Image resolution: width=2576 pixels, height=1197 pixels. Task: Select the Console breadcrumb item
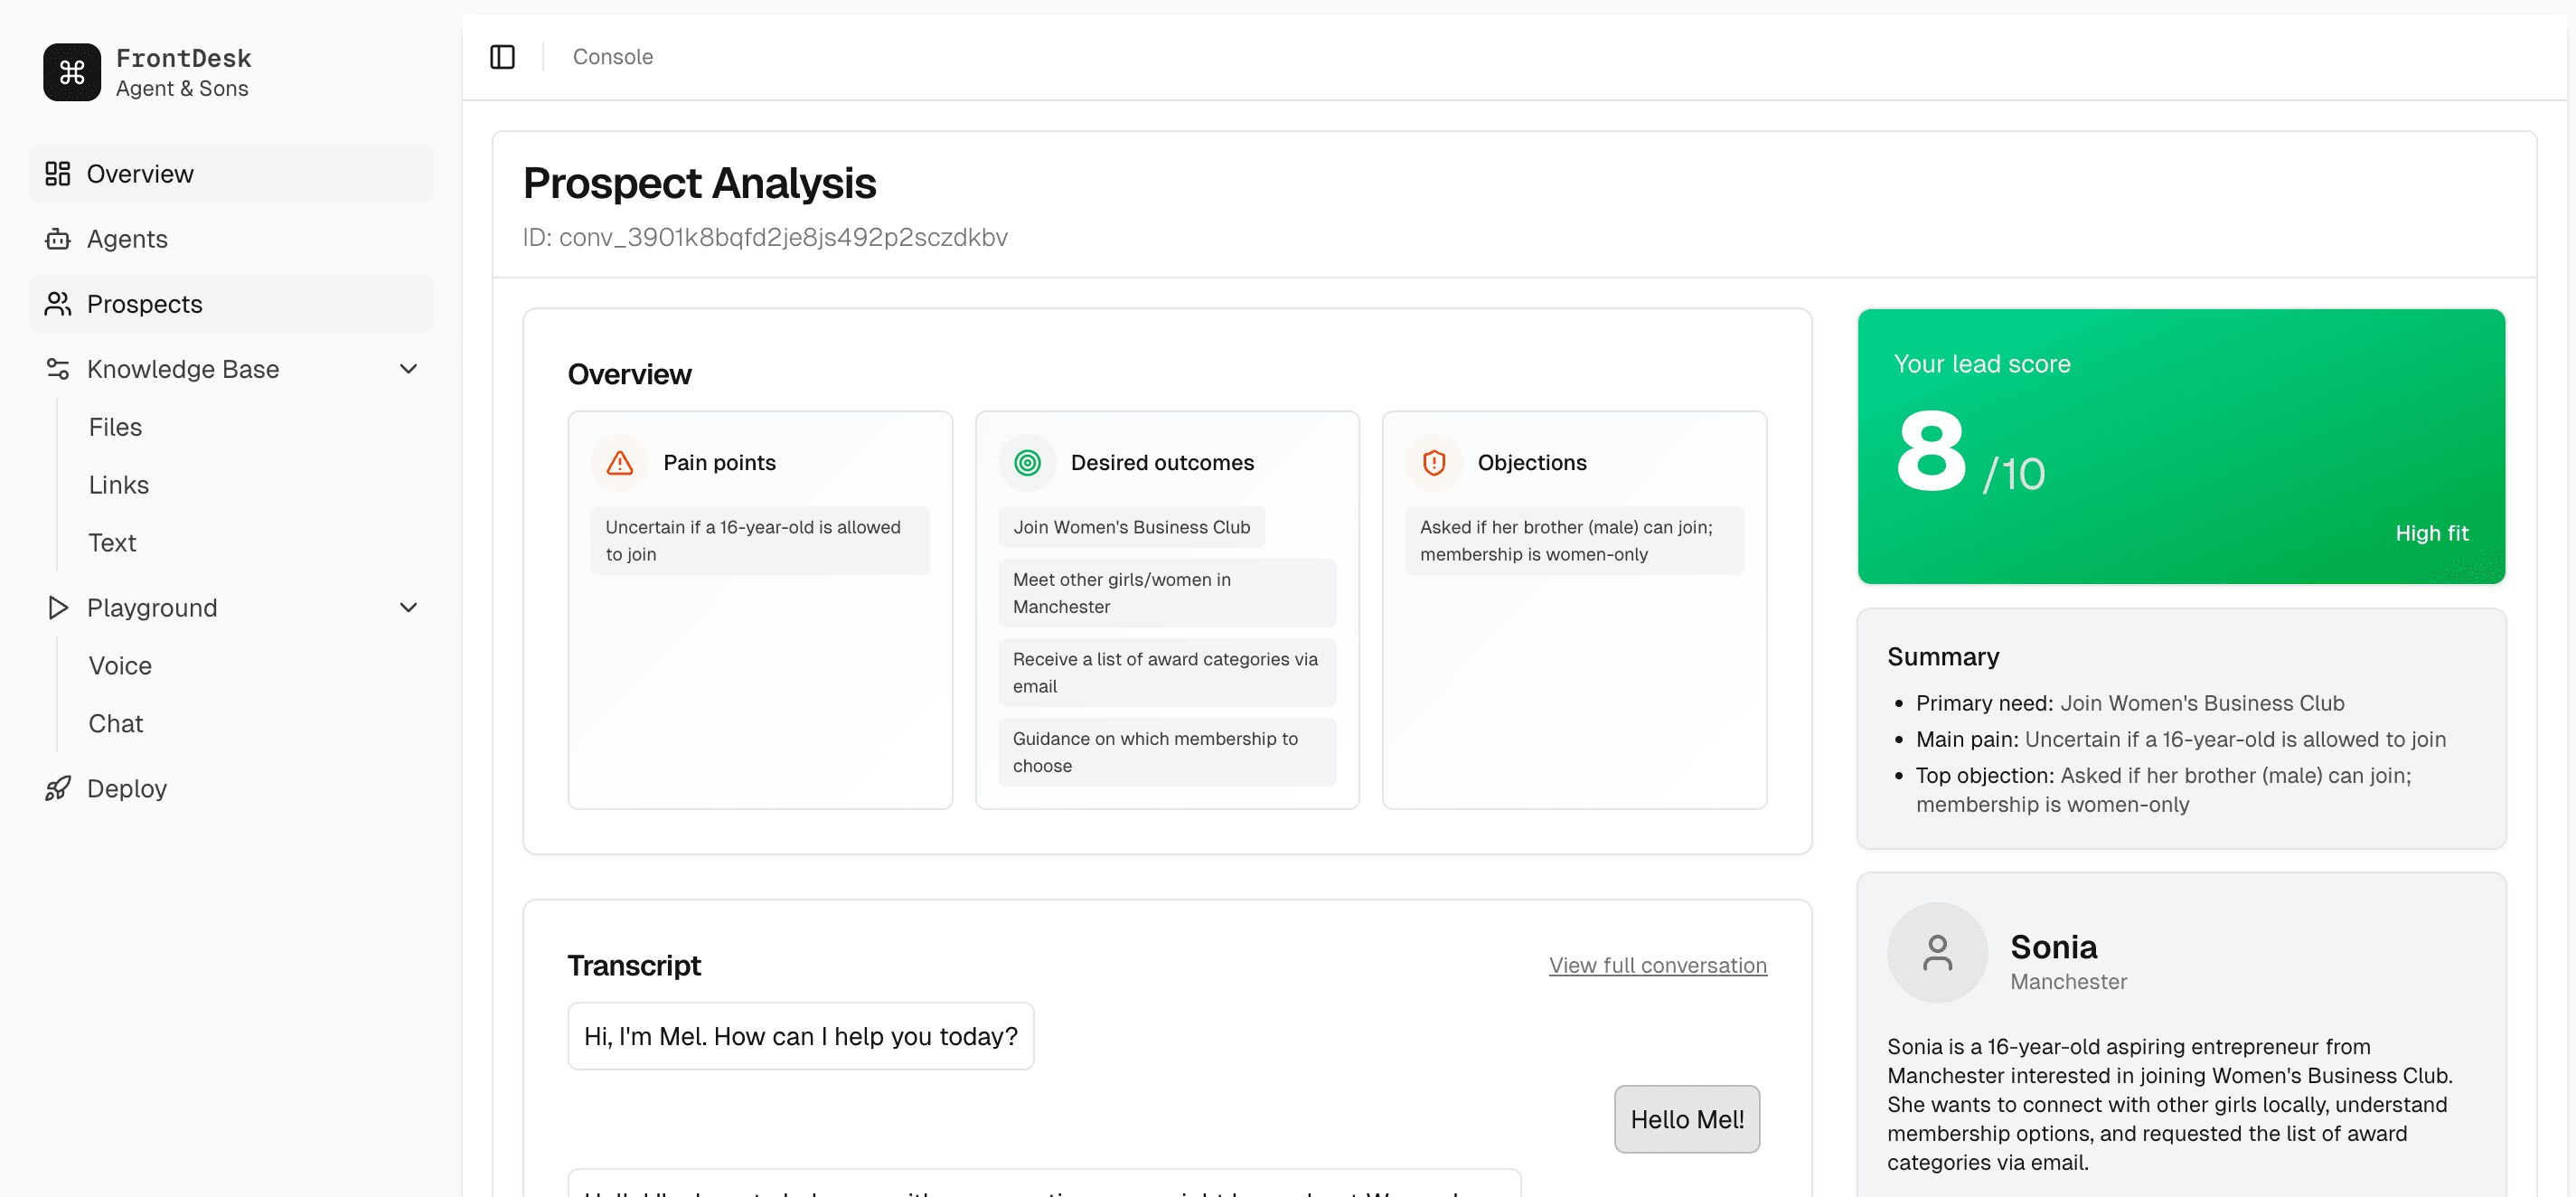[612, 57]
